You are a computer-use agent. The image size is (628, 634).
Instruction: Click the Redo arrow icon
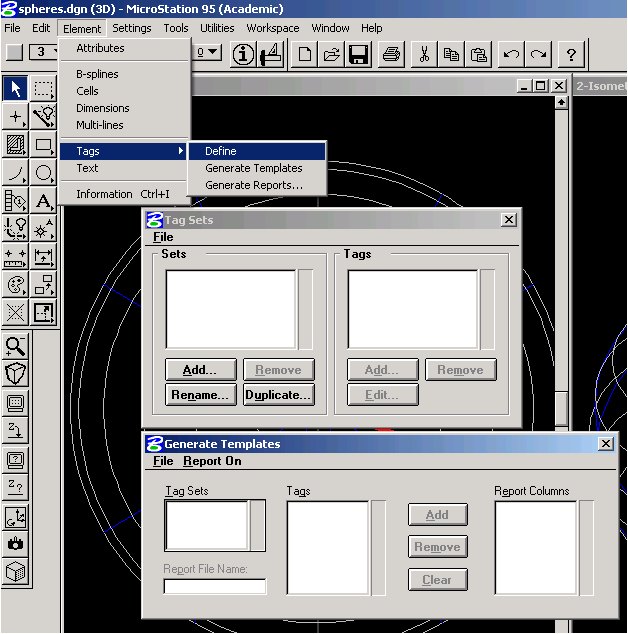[538, 54]
